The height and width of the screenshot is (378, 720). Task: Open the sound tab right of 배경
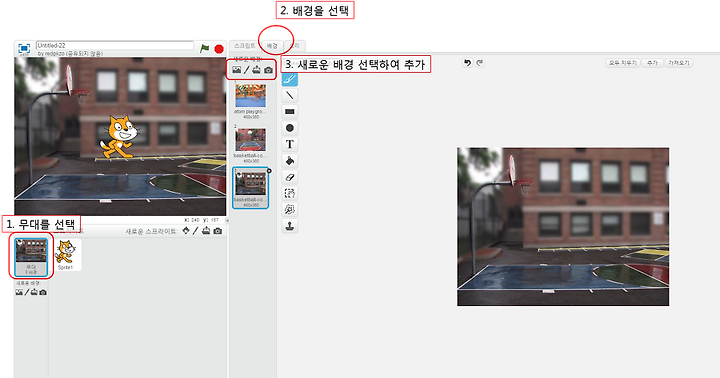(295, 46)
